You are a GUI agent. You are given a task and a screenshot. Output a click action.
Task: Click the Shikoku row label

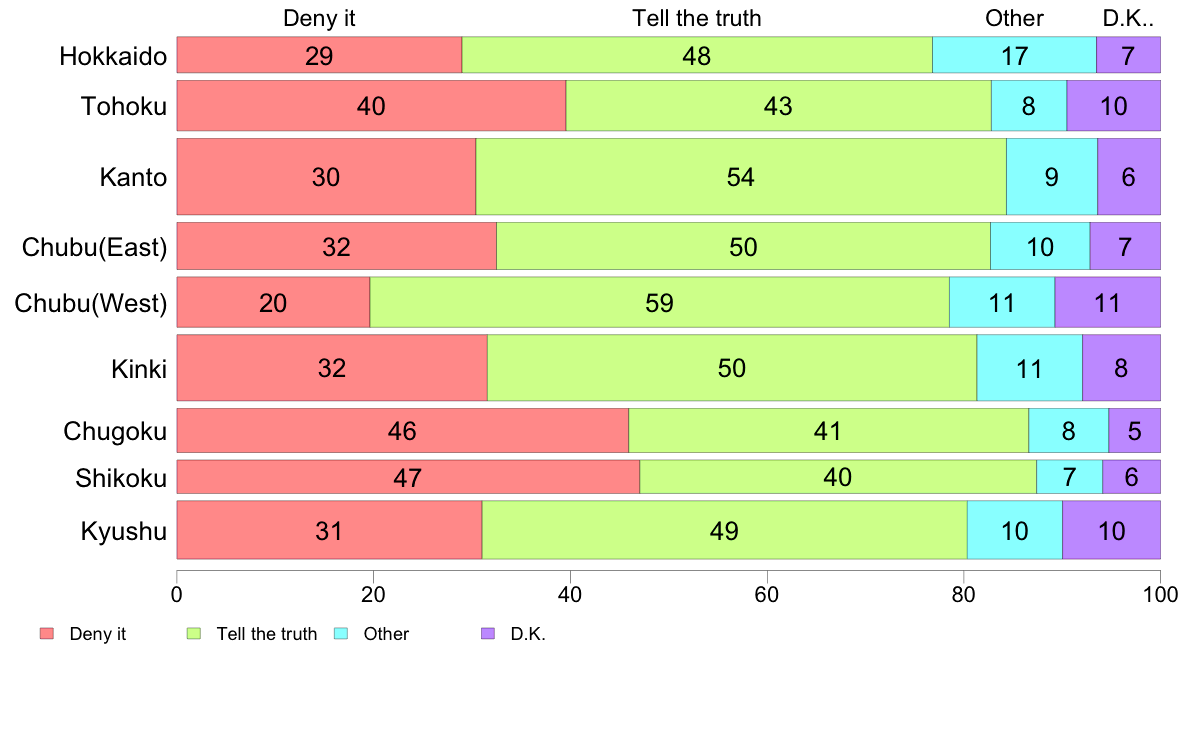coord(120,478)
